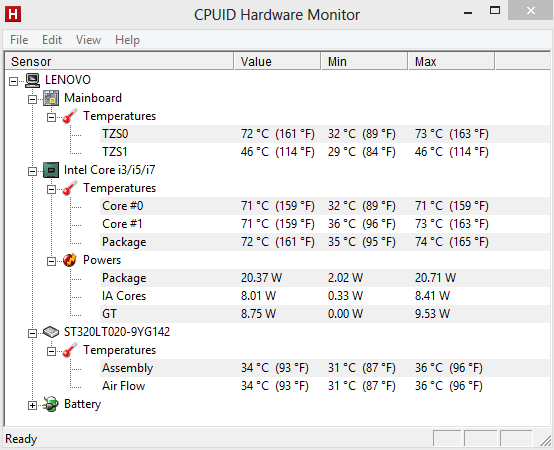The height and width of the screenshot is (450, 554).
Task: Select the TZS0 temperature row
Action: click(x=324, y=134)
